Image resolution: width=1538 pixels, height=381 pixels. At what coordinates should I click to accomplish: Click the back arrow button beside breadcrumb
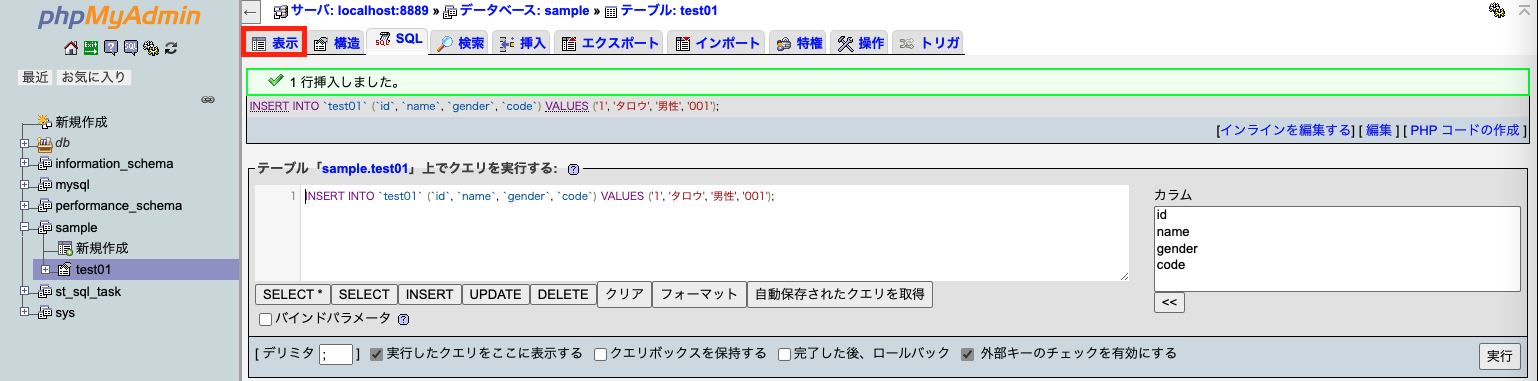coord(251,11)
